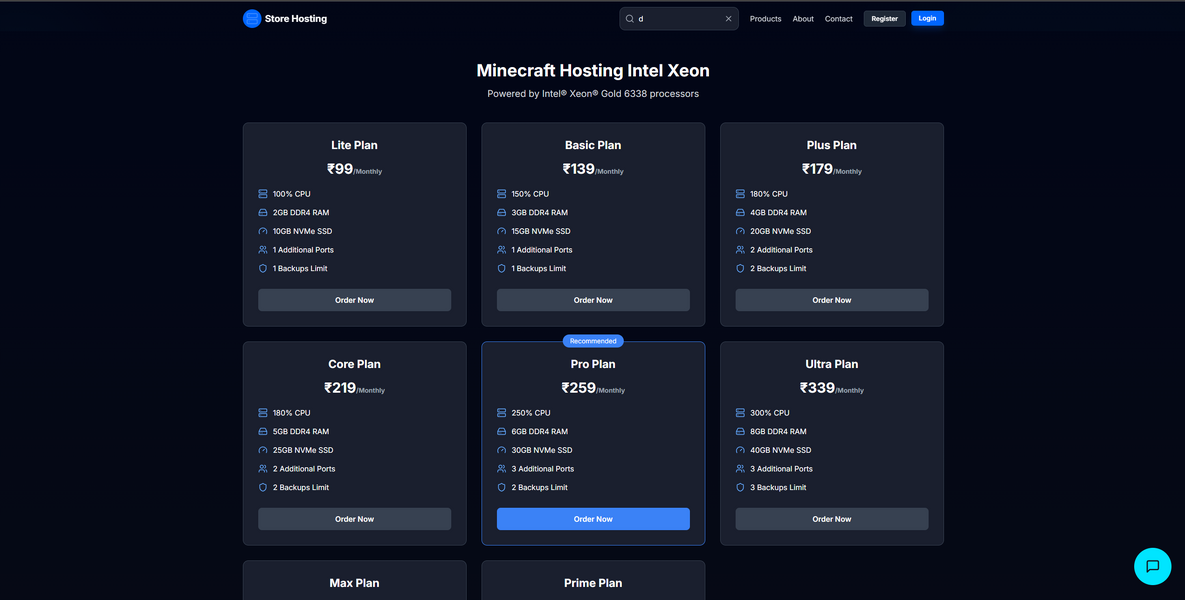Order the Lite Plan

click(354, 300)
